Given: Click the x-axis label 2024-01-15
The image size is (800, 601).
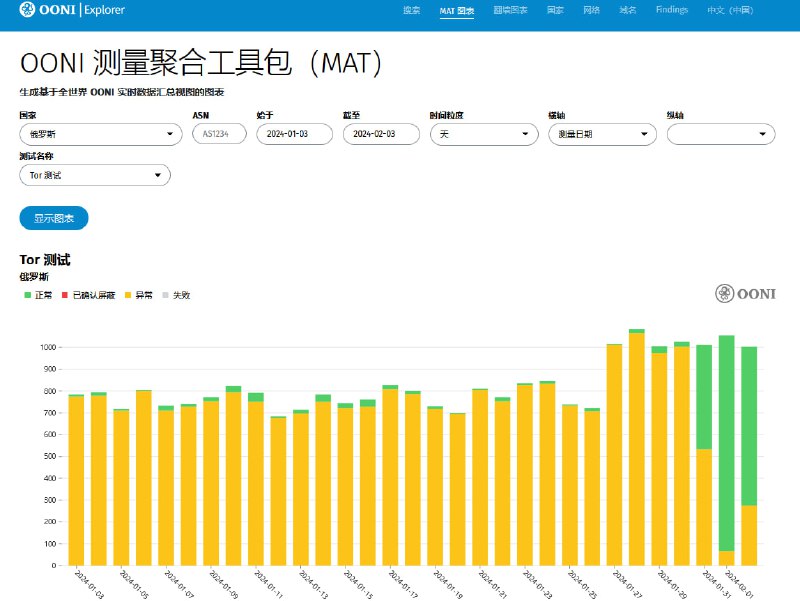Looking at the screenshot, I should (358, 585).
